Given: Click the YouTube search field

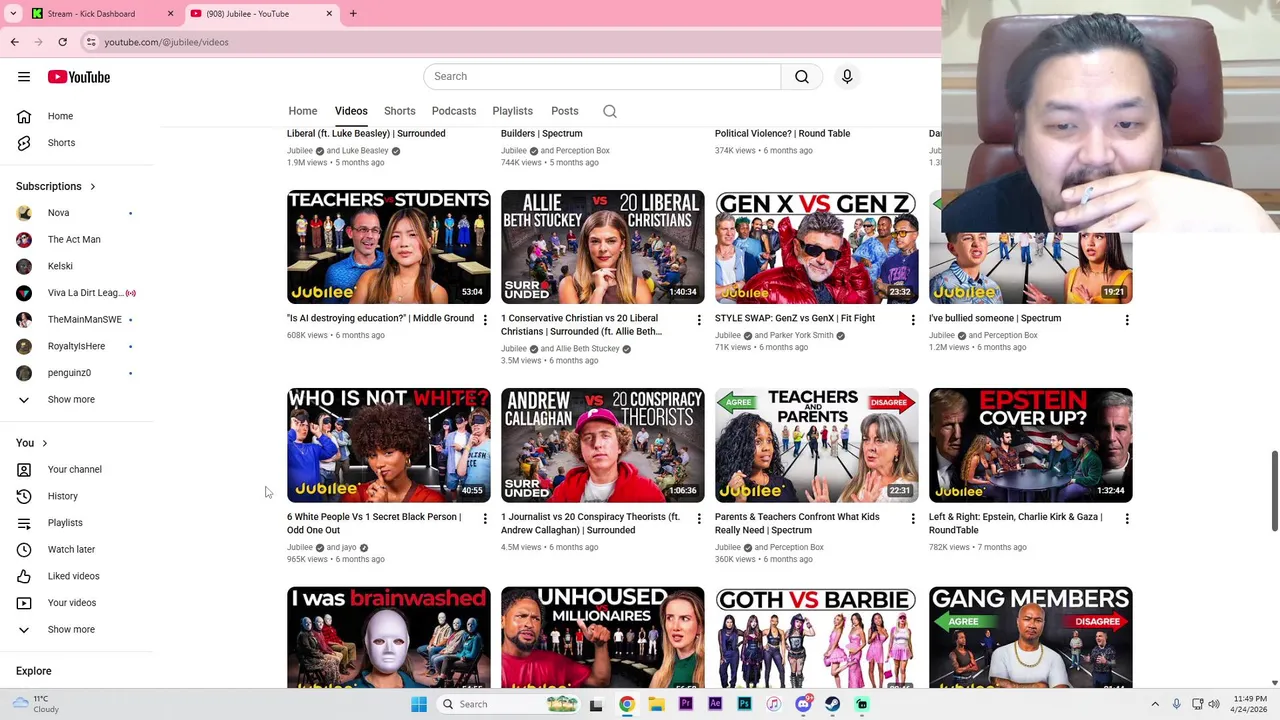Looking at the screenshot, I should (602, 76).
